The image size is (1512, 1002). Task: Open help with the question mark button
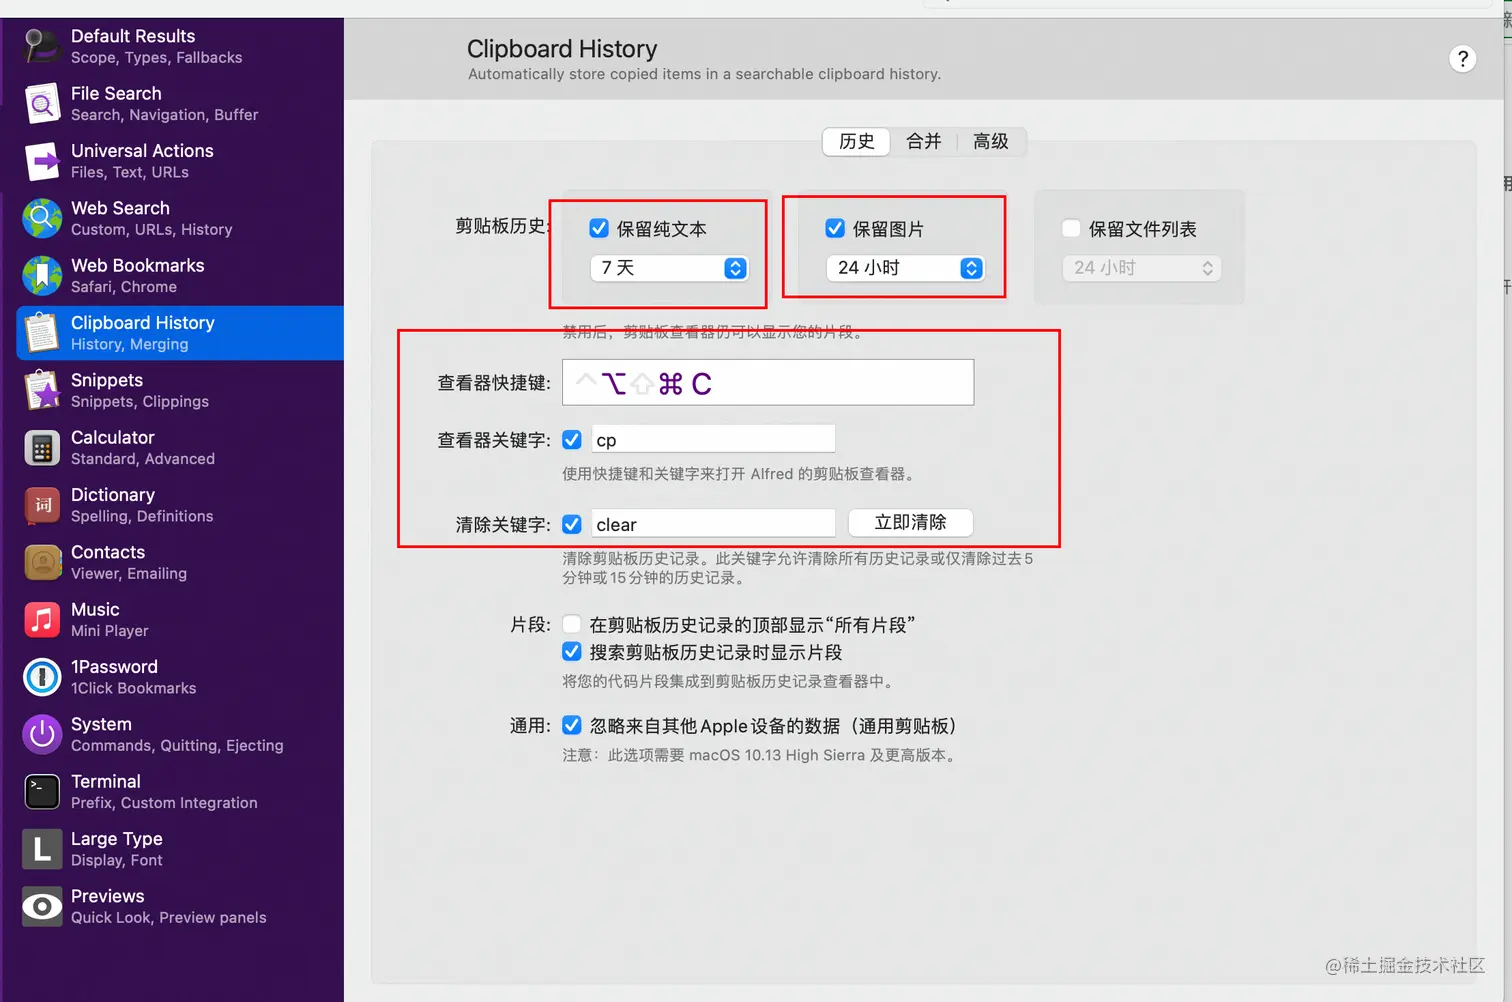pos(1462,59)
